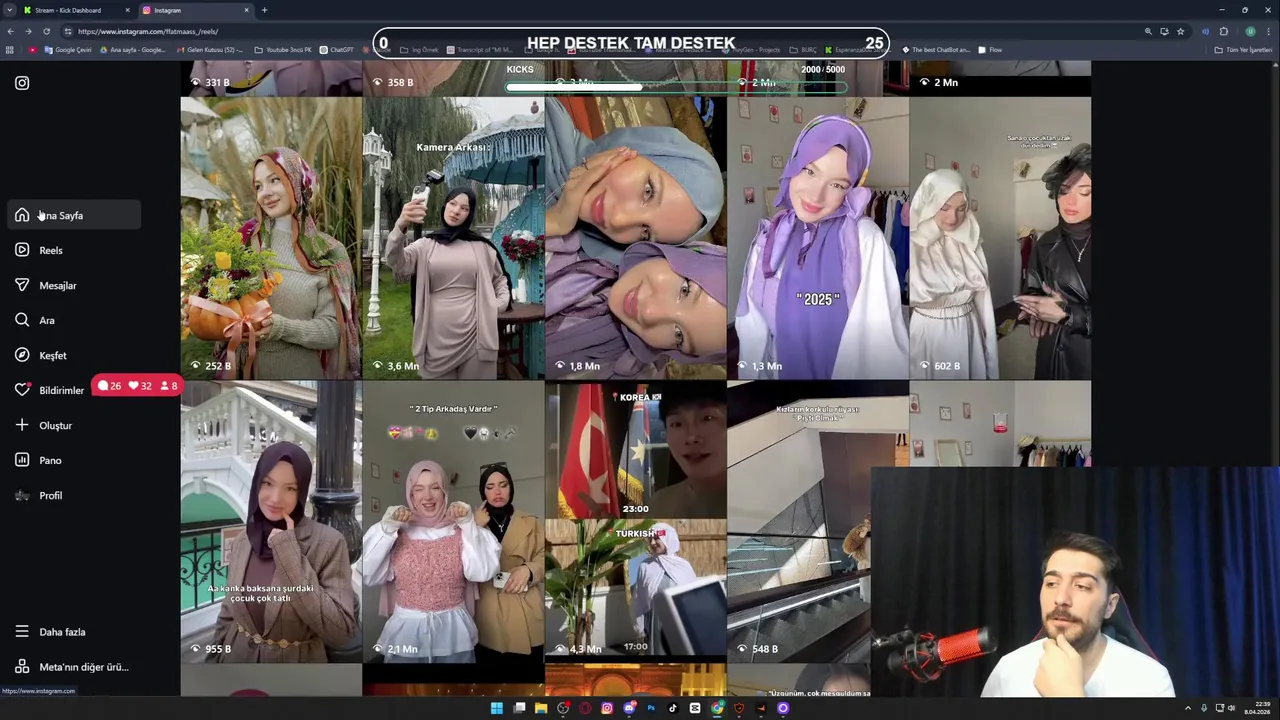Open the Chrome three-dot menu
The image size is (1280, 720).
tap(1269, 31)
